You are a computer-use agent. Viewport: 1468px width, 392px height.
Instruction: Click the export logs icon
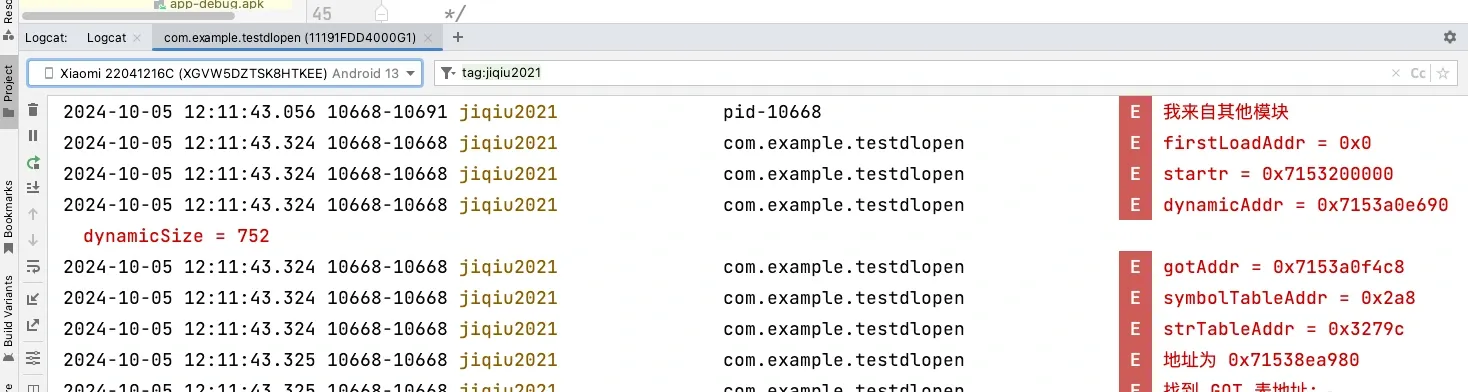pos(33,325)
